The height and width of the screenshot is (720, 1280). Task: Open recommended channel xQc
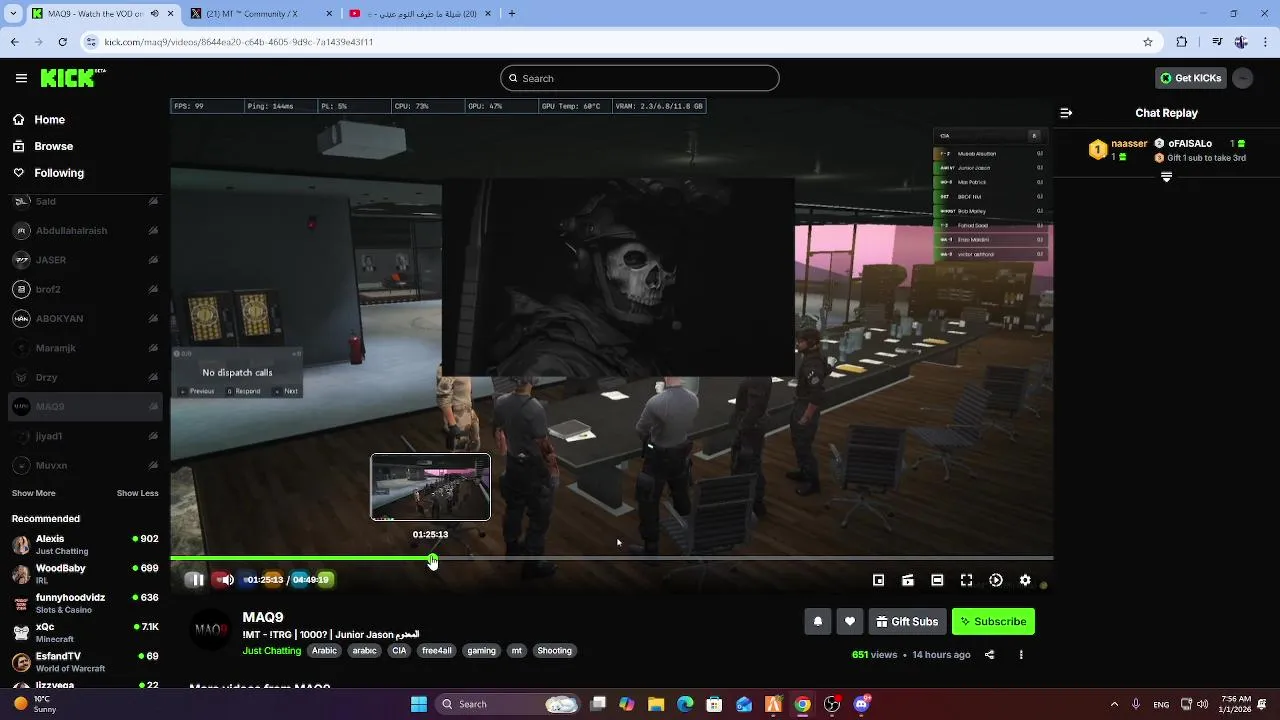[x=85, y=632]
